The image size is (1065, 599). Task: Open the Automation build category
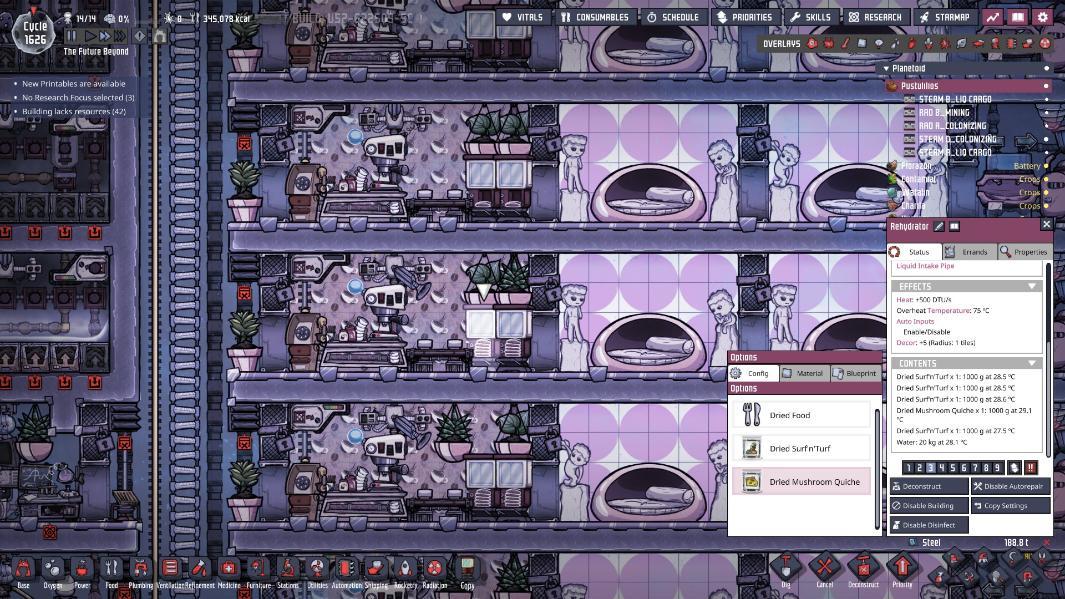pos(346,571)
